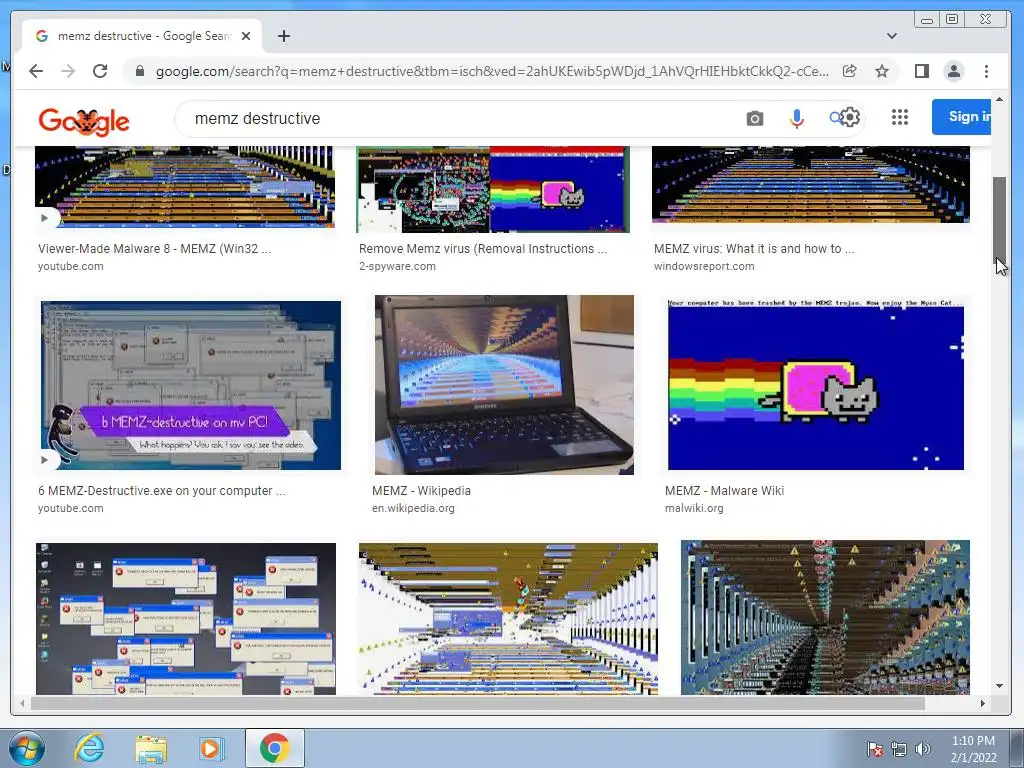Click the scroll down arrow

999,686
